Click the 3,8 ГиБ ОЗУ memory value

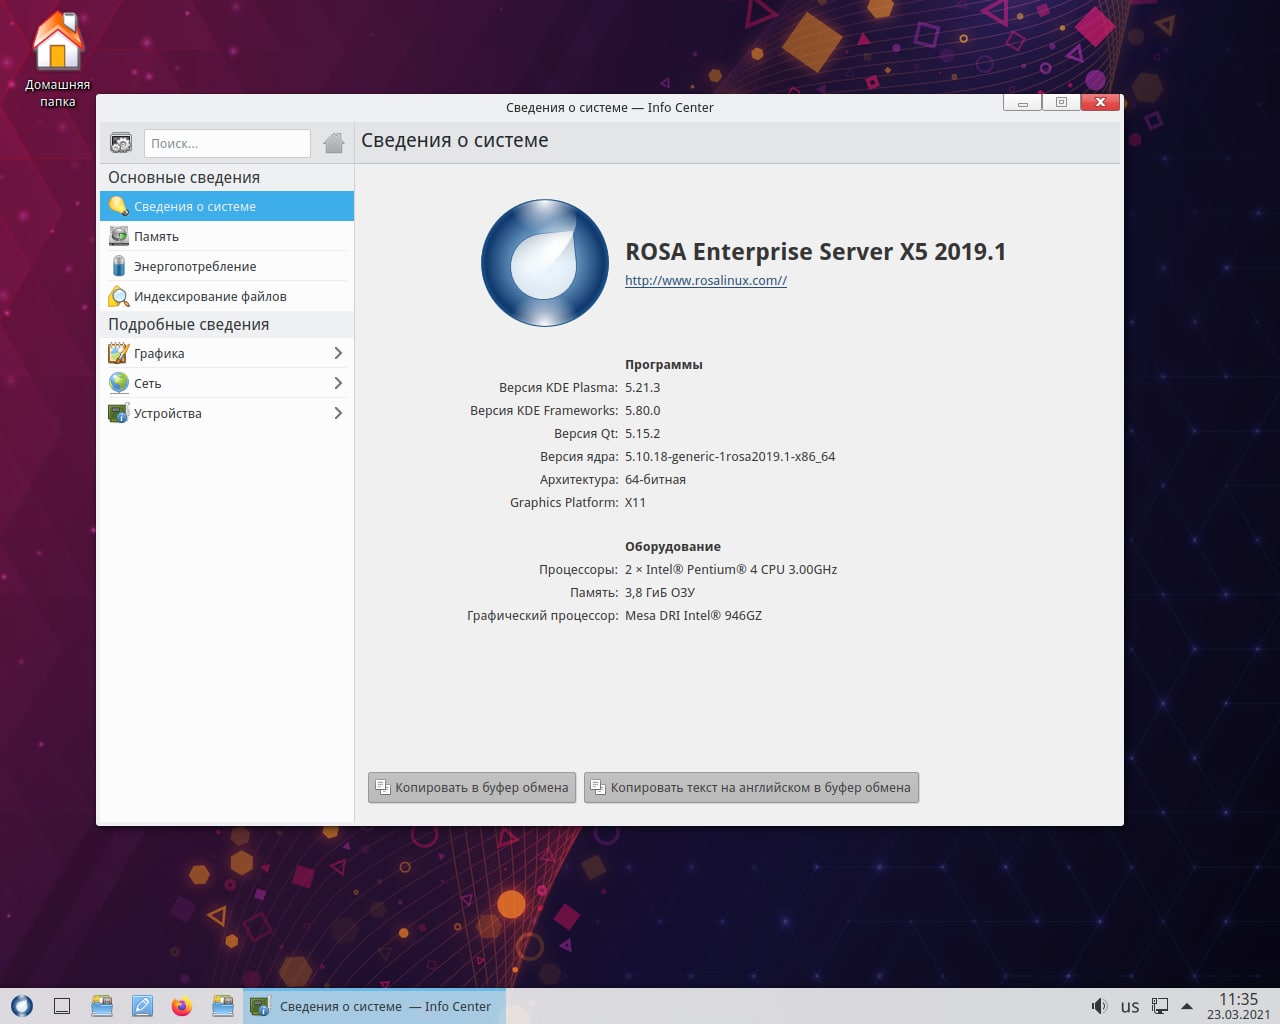(x=660, y=592)
